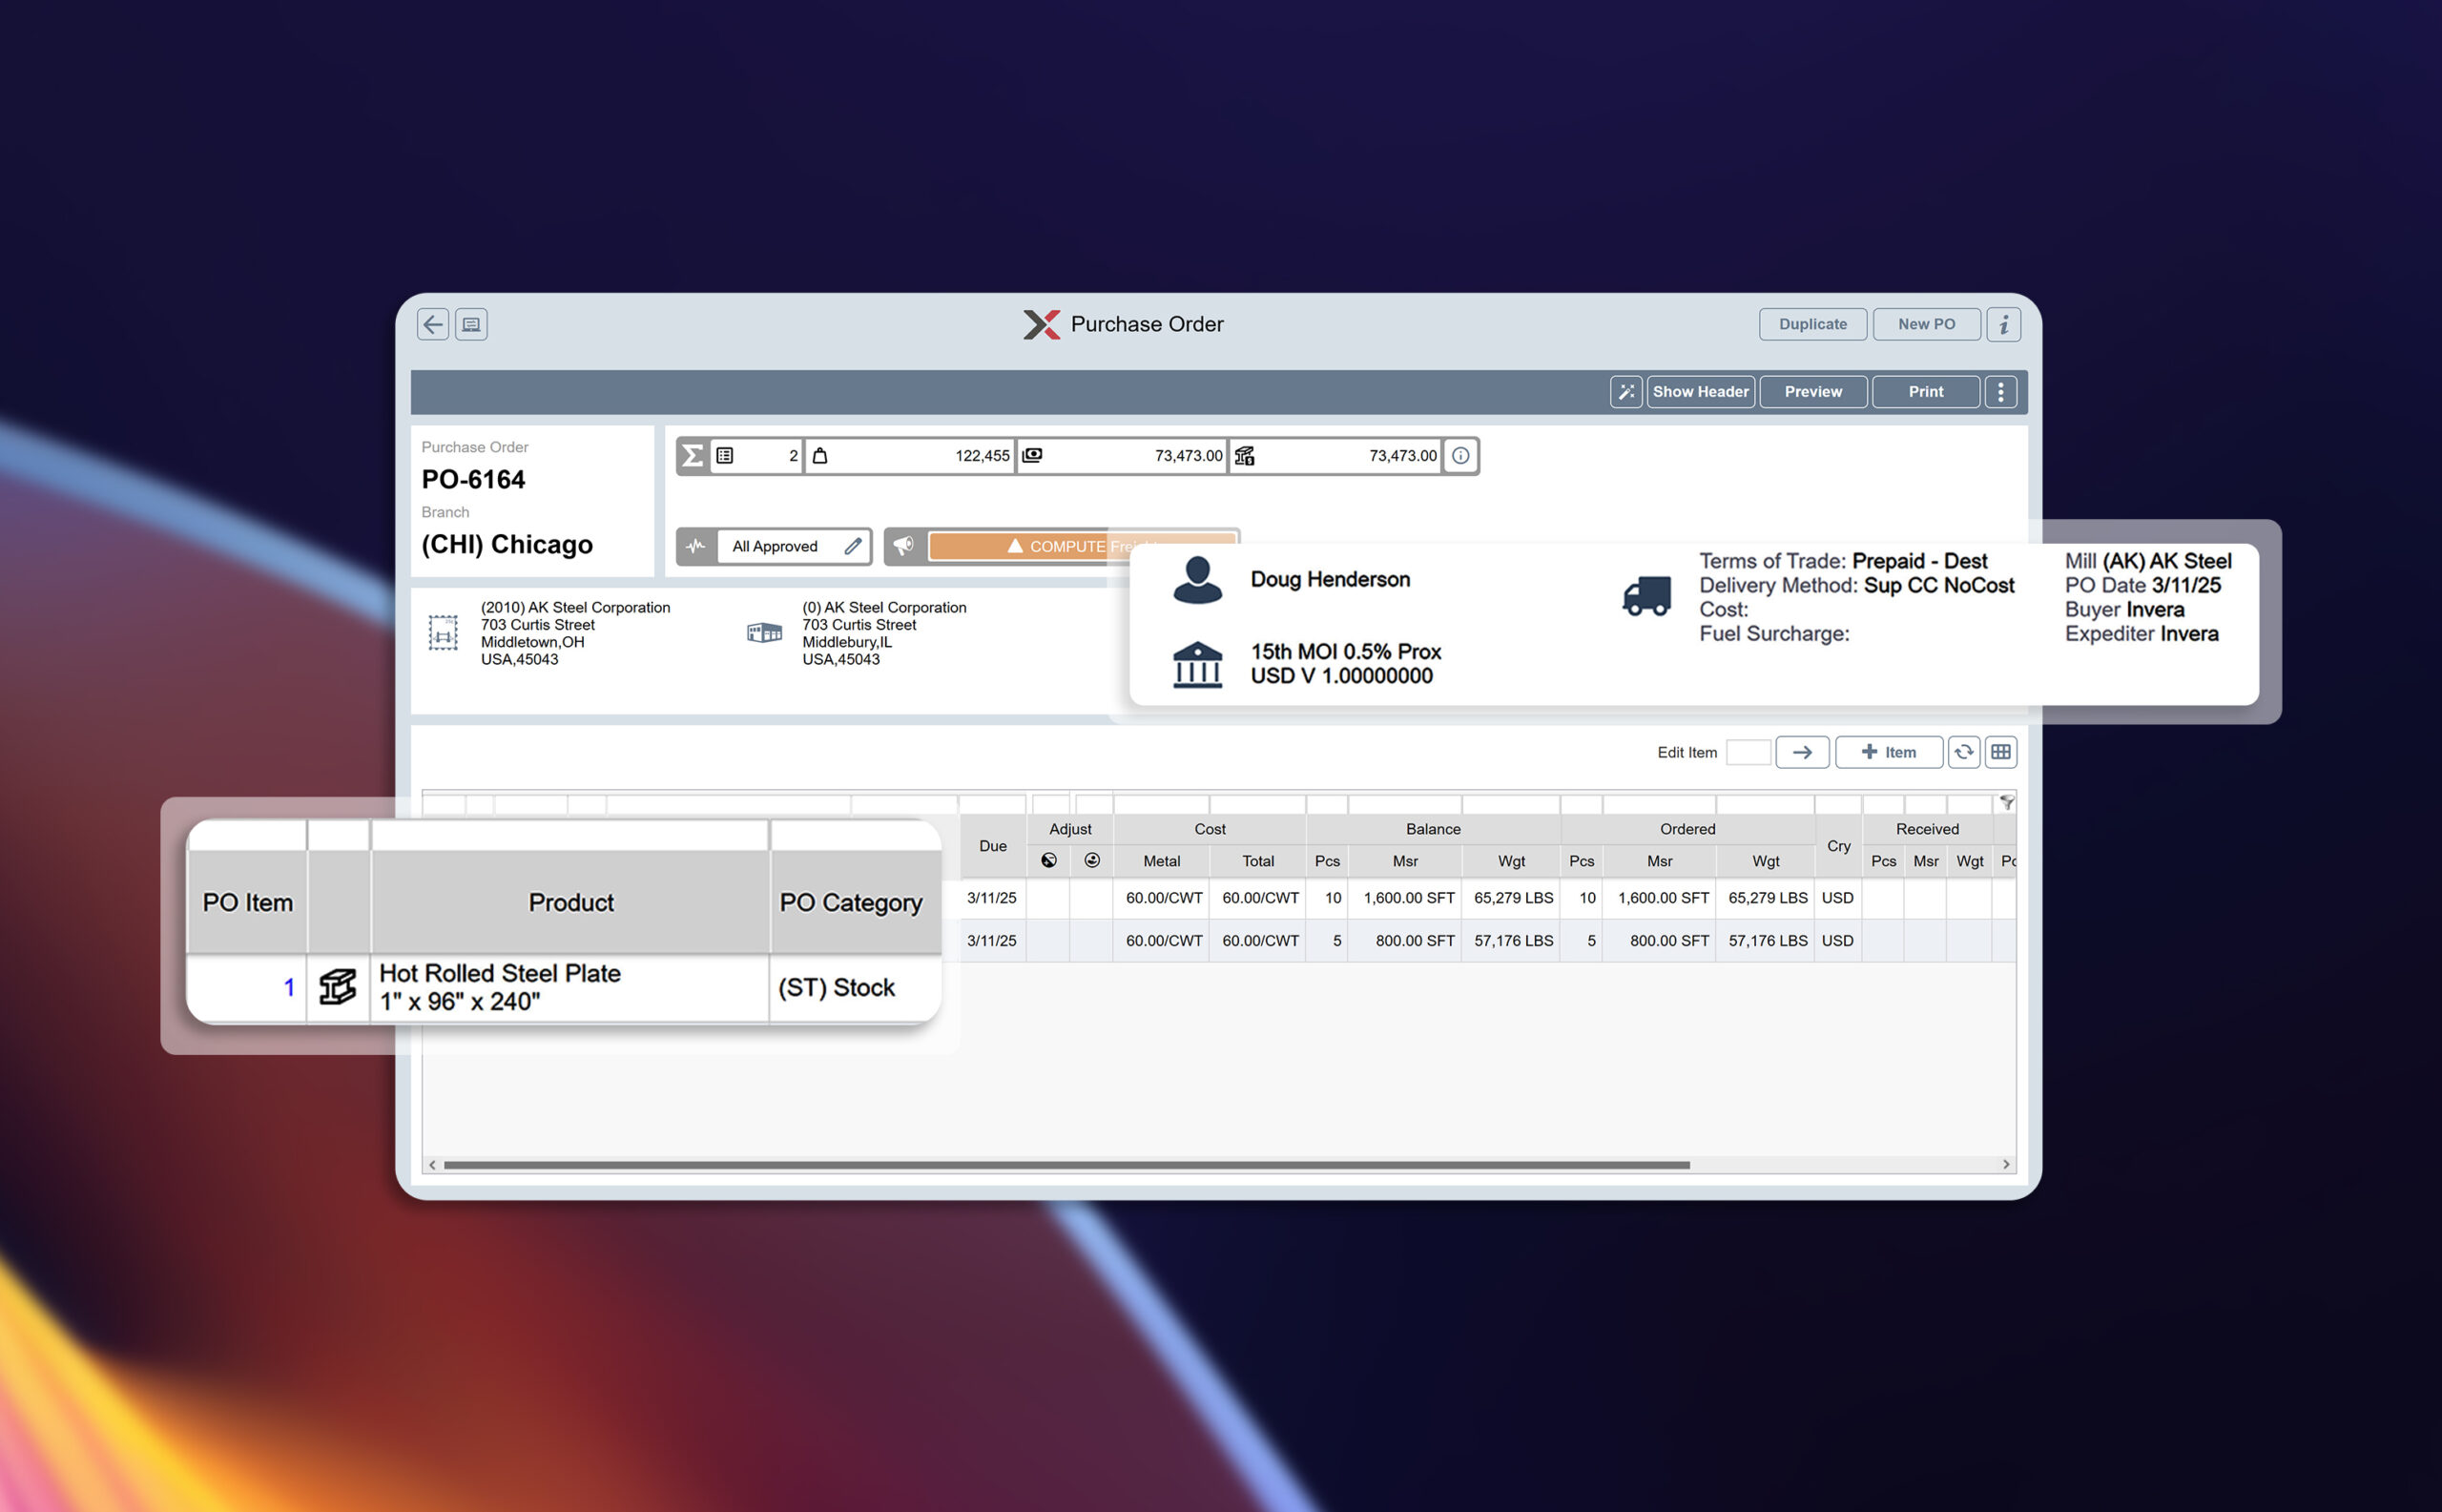The height and width of the screenshot is (1512, 2442).
Task: Click the (CHI) Chicago branch label
Action: coord(507,544)
